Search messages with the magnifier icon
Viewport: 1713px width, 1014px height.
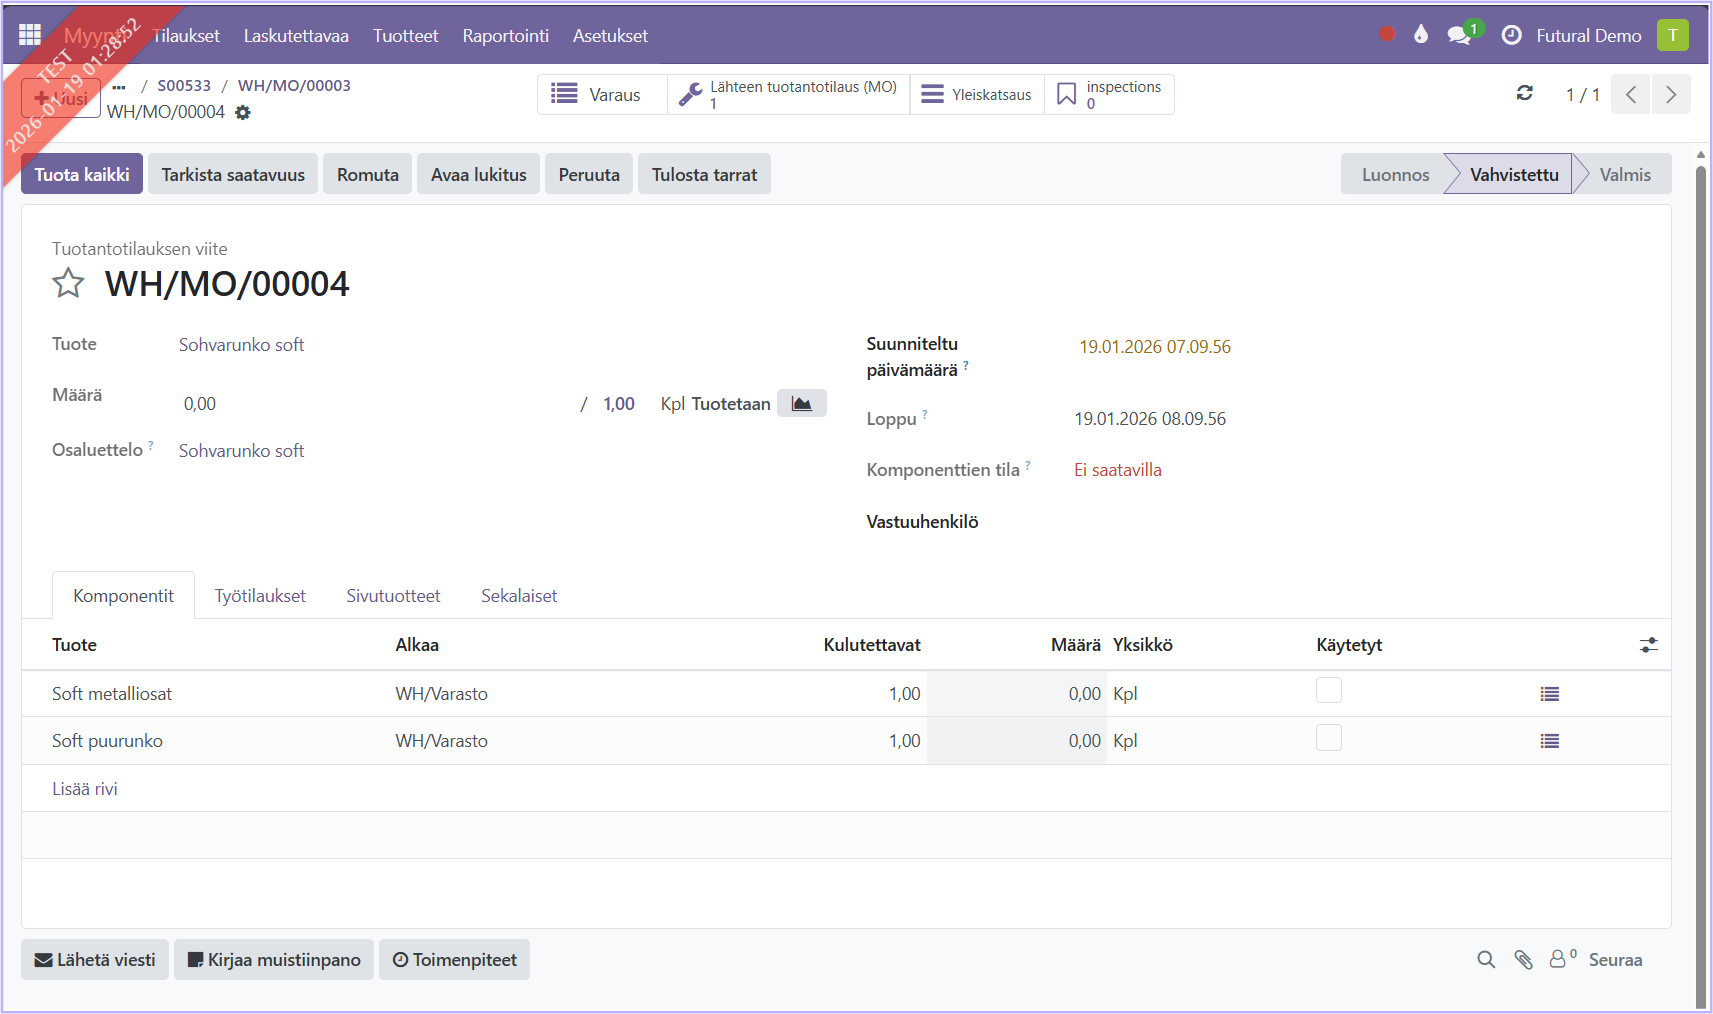point(1486,960)
